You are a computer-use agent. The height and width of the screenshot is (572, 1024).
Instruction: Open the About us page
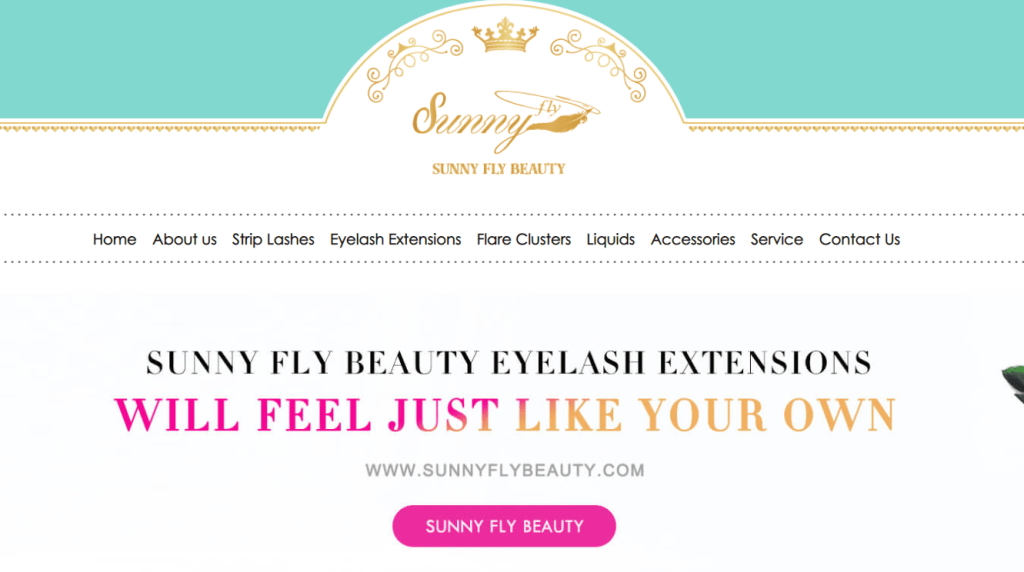tap(184, 239)
